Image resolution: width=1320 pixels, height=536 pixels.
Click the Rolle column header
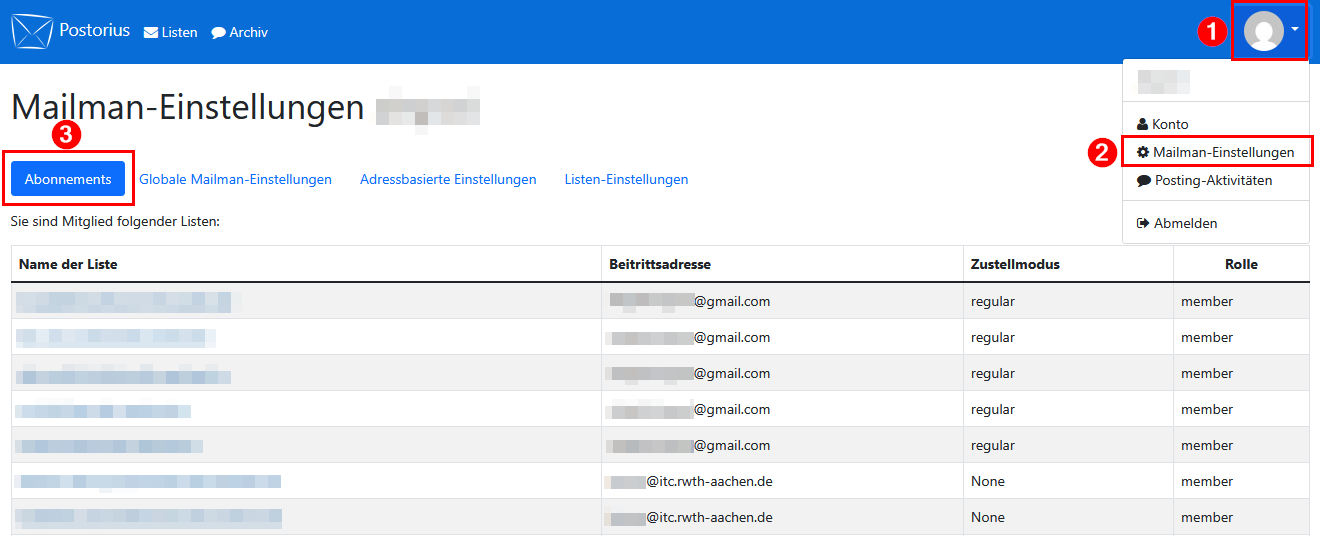[x=1241, y=264]
